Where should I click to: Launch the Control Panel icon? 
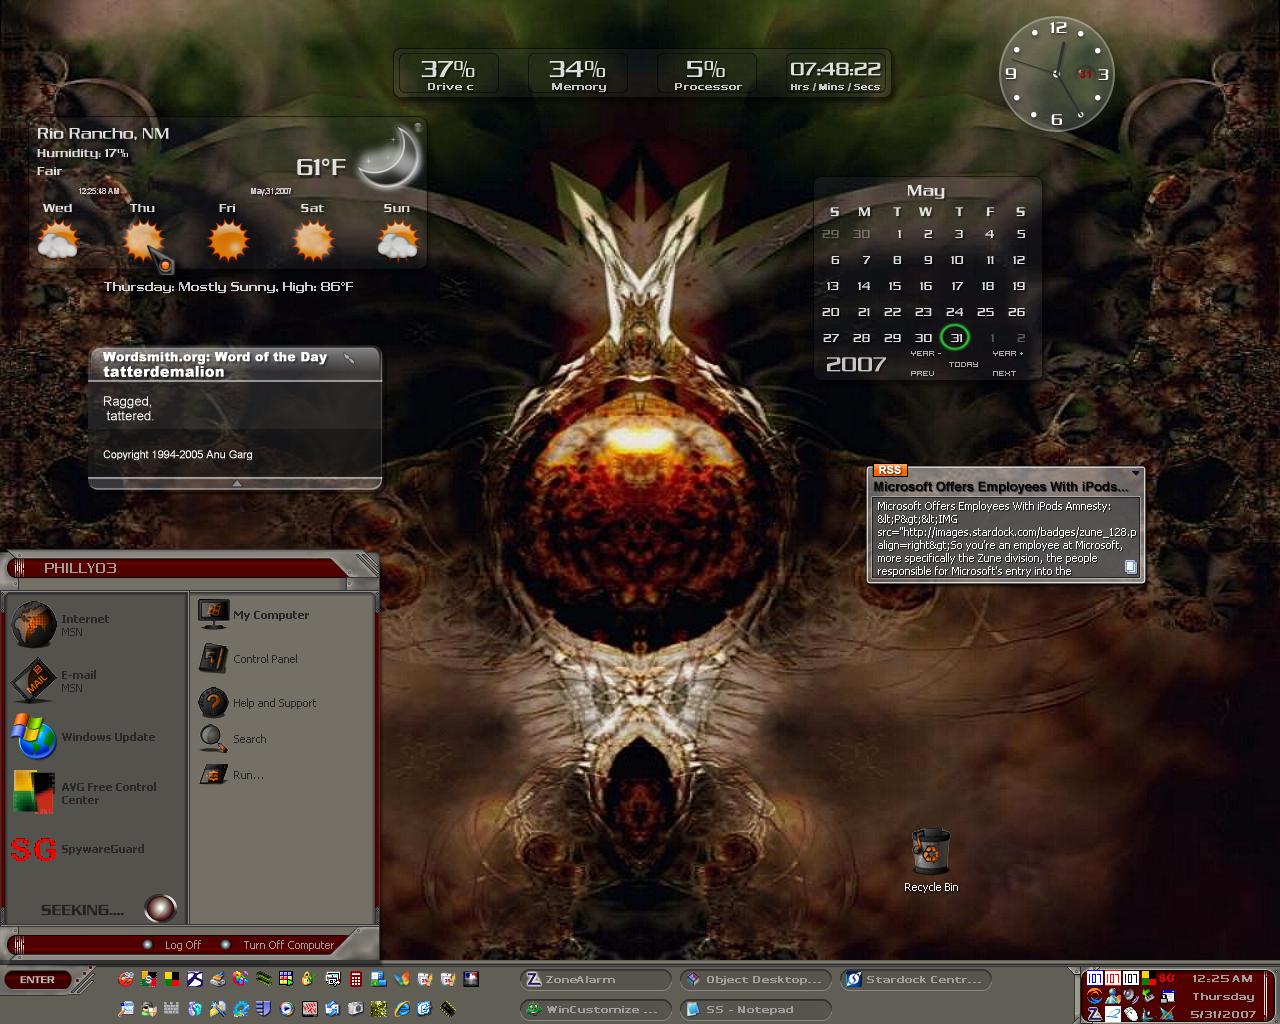click(249, 658)
